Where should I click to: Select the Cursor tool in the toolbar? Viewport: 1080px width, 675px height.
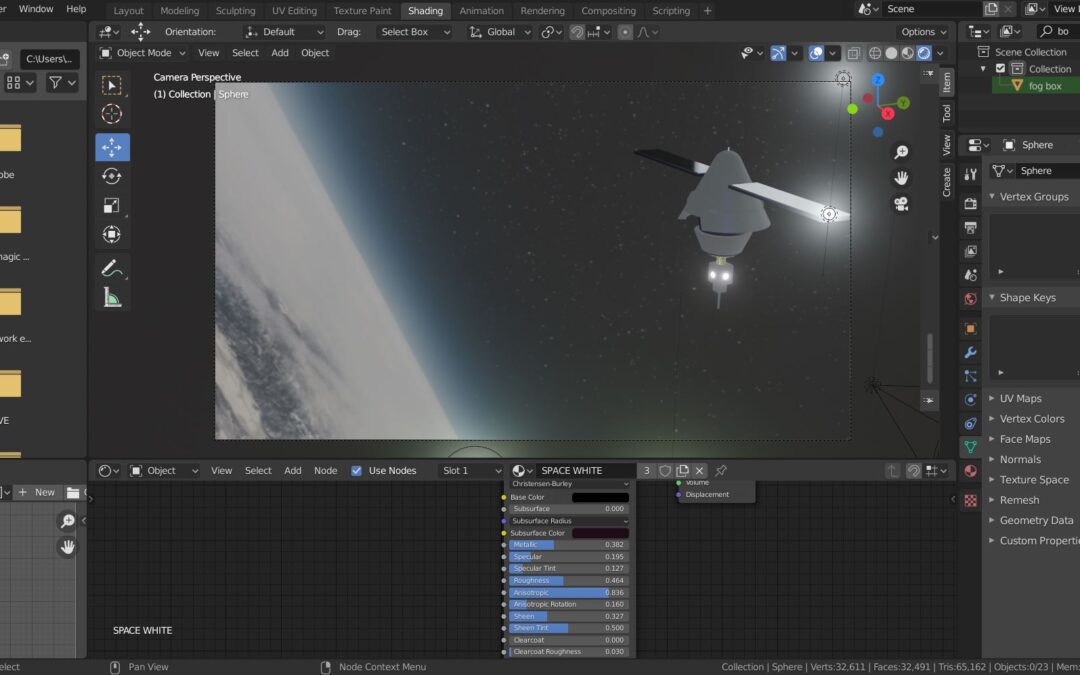coord(112,115)
